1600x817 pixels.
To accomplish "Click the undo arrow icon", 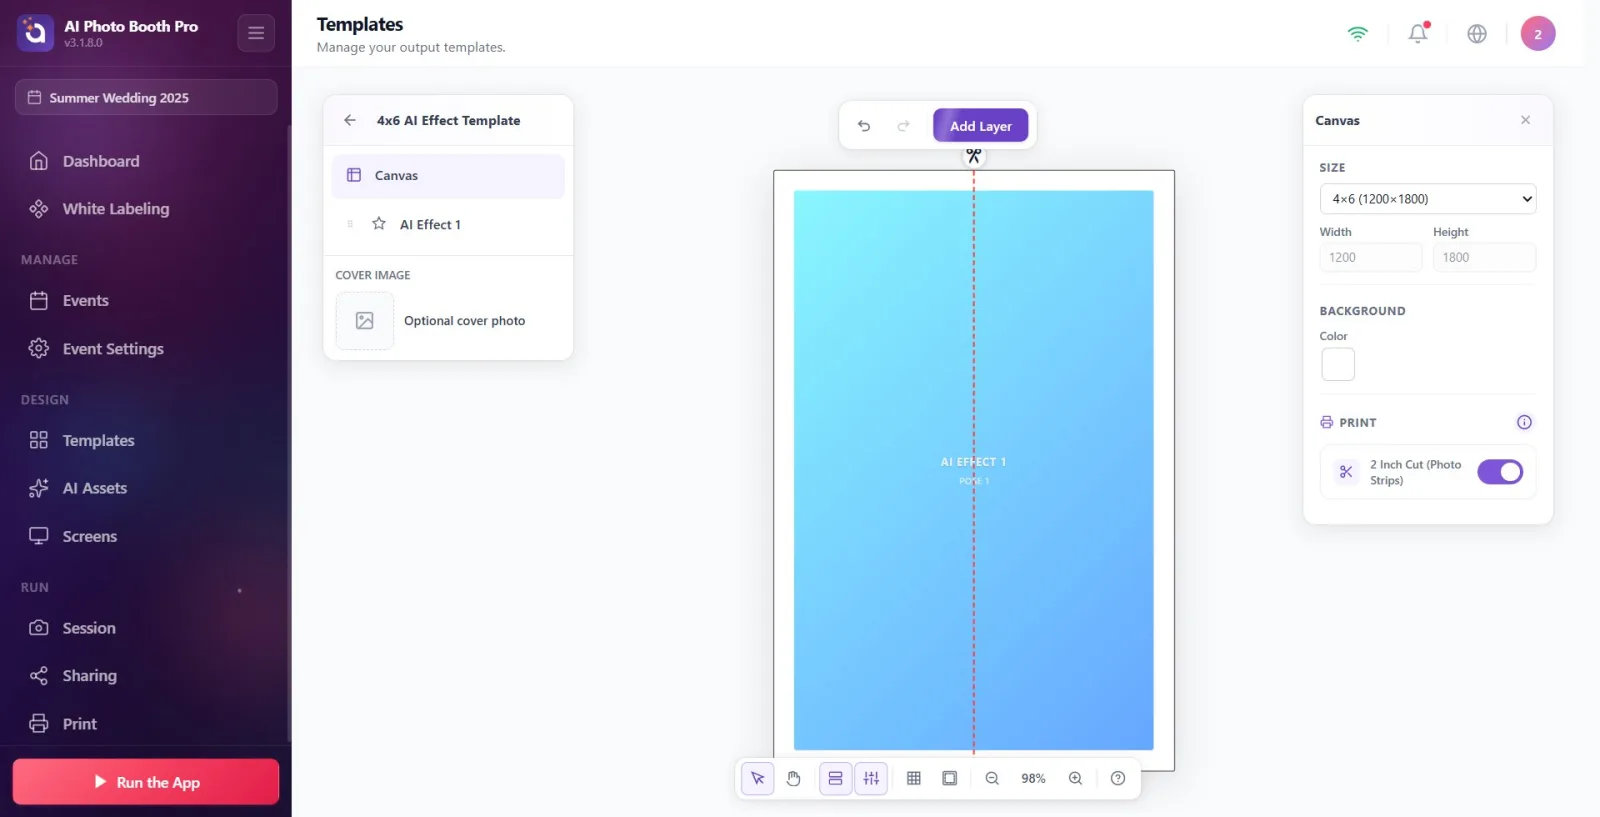I will (x=864, y=126).
